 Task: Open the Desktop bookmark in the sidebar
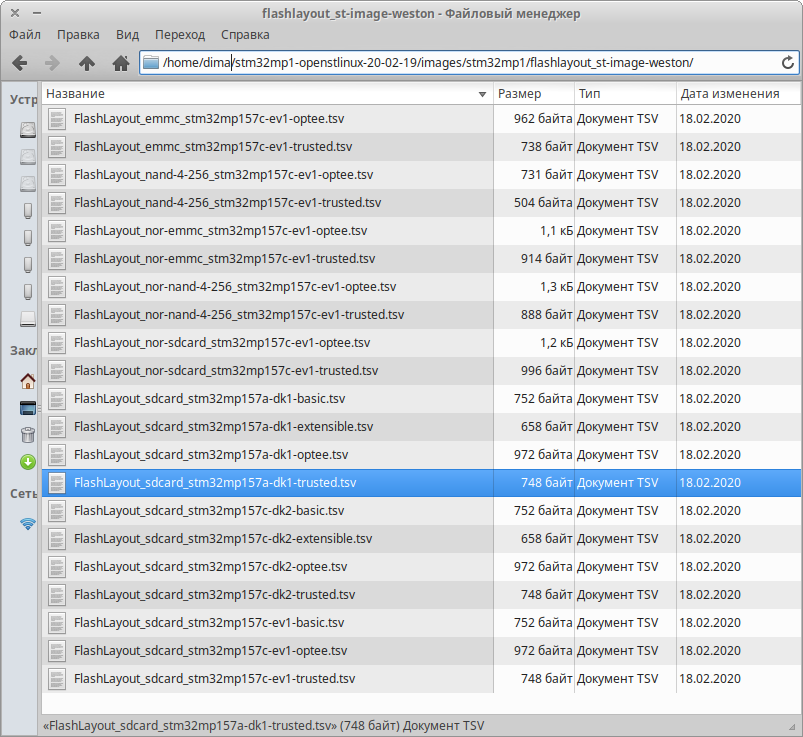(x=28, y=408)
